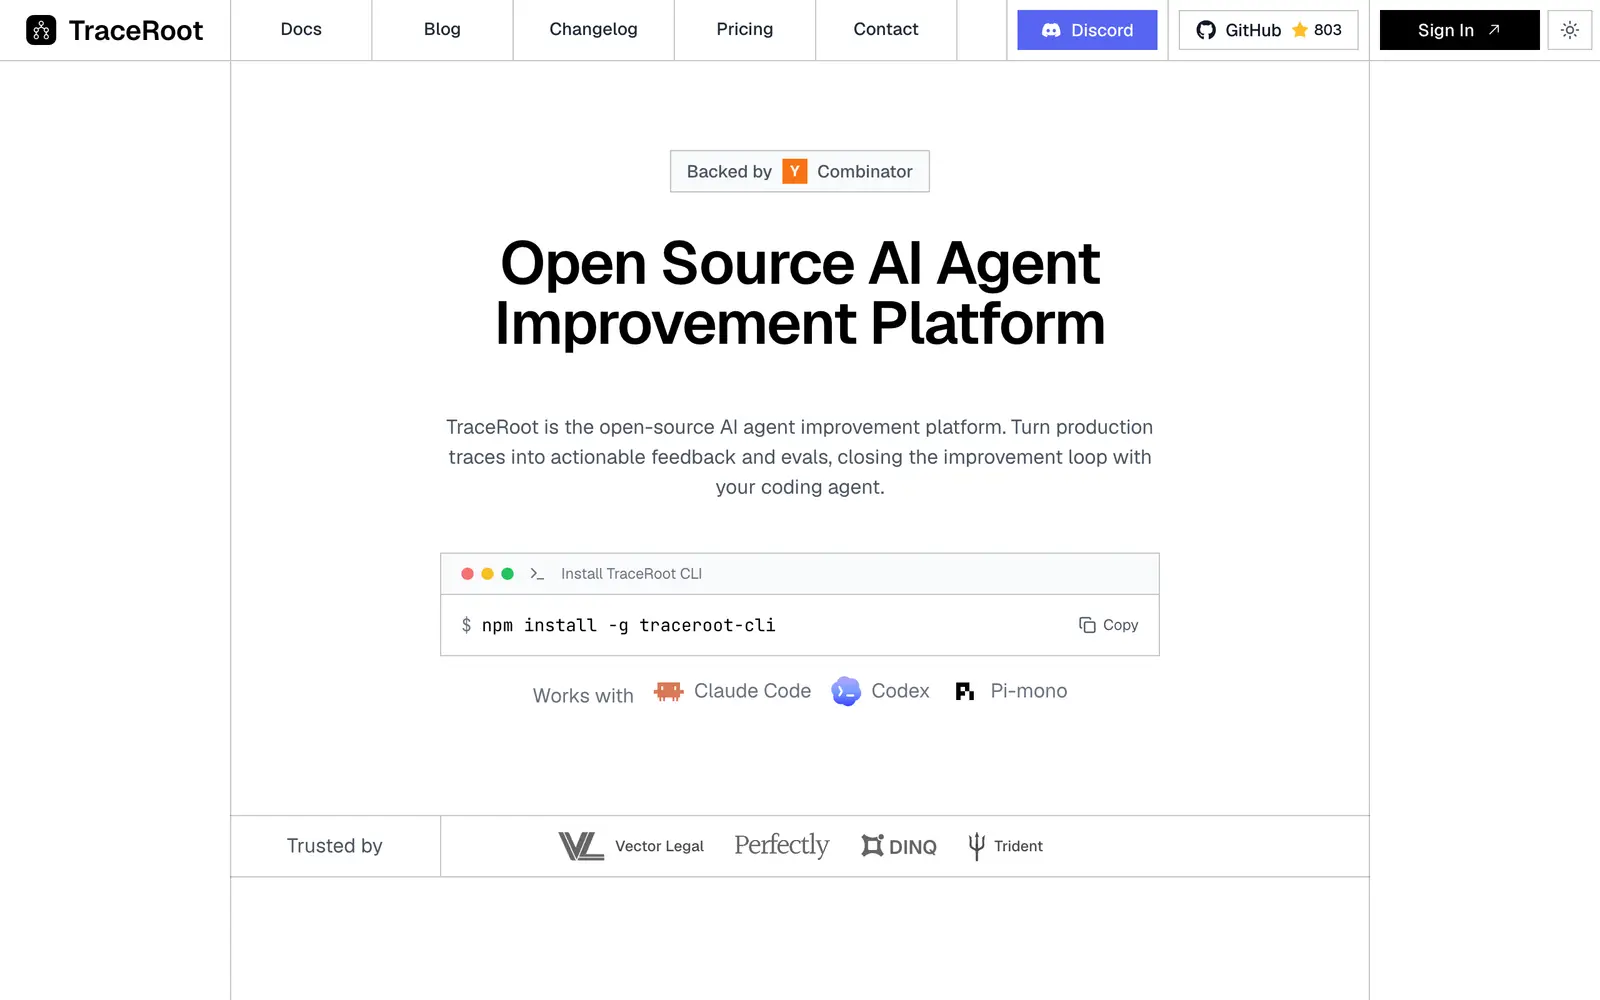
Task: Click the Perfectly logo
Action: [x=782, y=846]
